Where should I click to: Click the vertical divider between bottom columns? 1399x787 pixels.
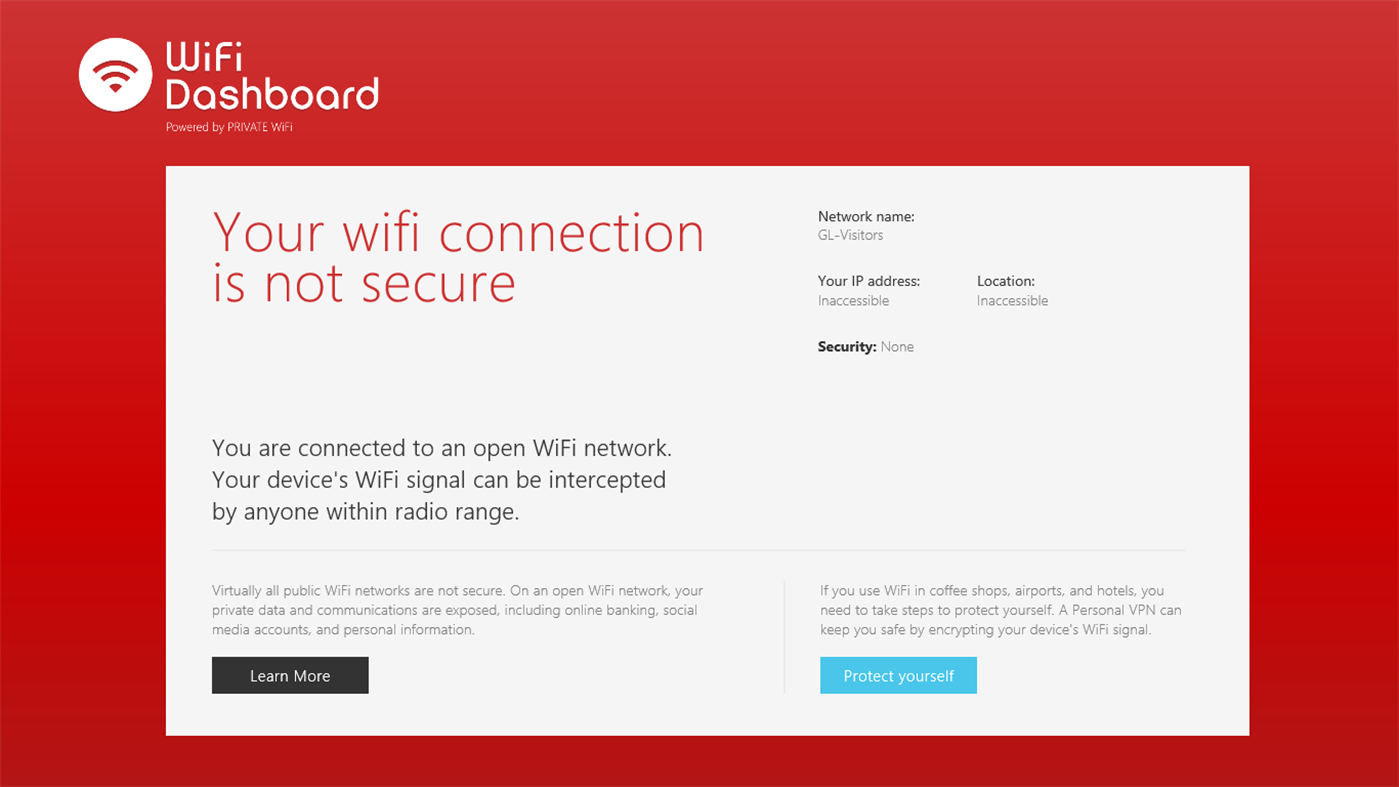pyautogui.click(x=785, y=636)
